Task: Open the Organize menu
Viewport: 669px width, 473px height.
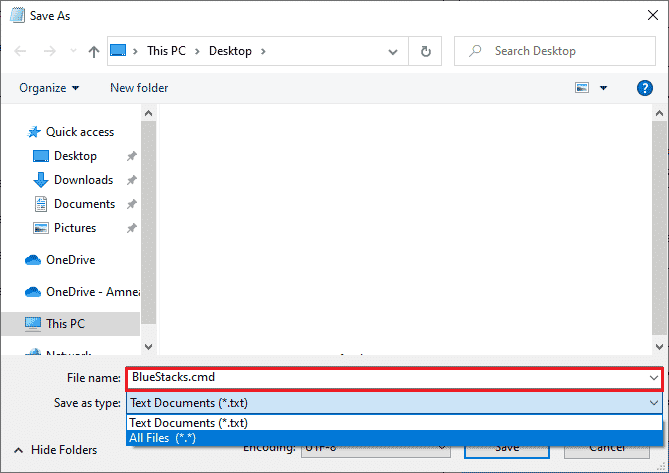Action: tap(49, 88)
